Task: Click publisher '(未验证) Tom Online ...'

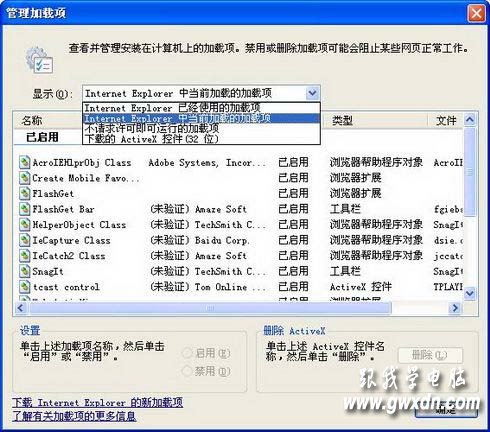Action: point(208,287)
